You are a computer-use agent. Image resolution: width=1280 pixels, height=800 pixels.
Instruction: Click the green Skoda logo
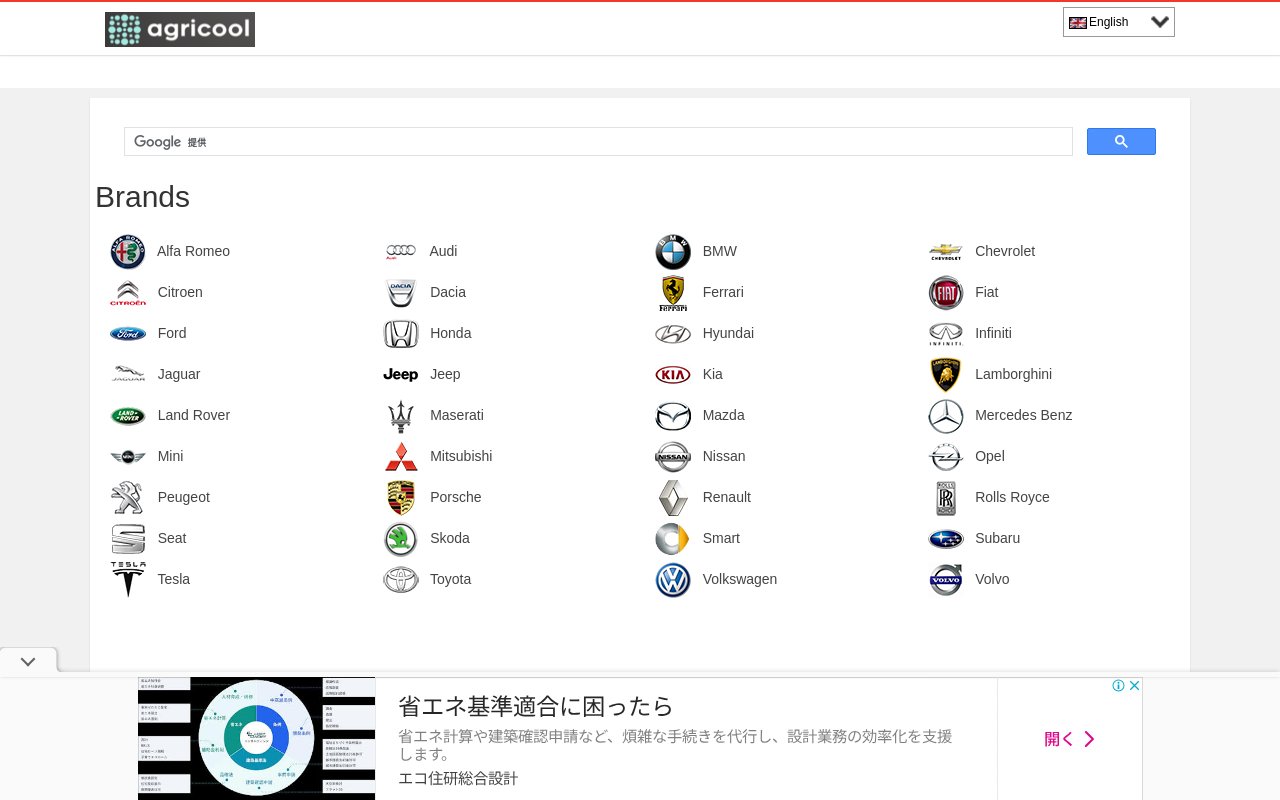pyautogui.click(x=400, y=539)
